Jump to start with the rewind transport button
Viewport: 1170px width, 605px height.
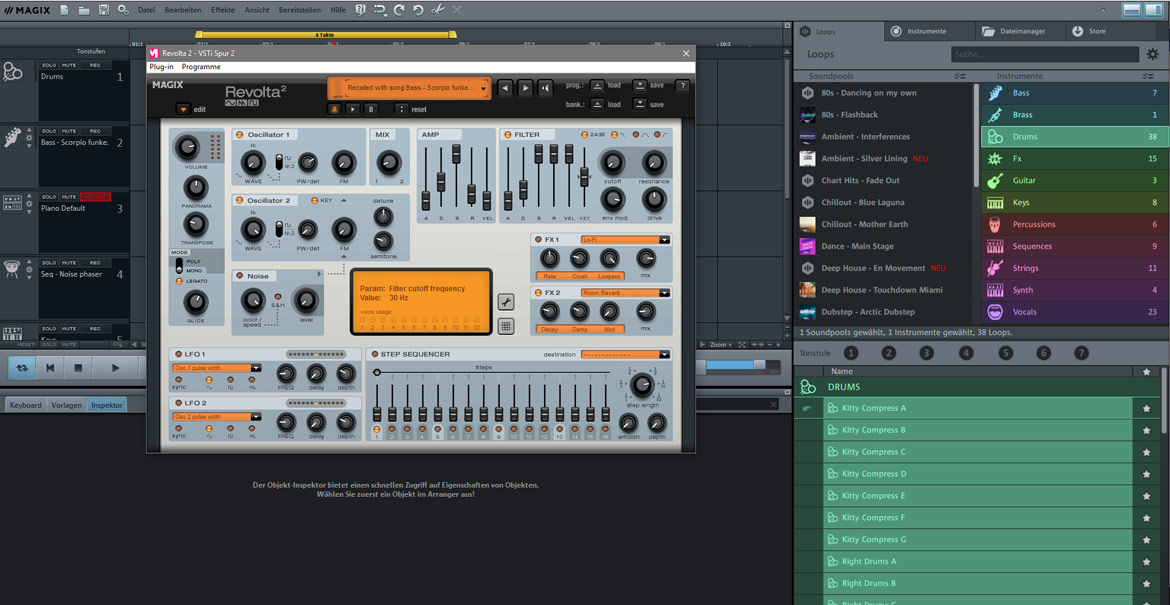pos(50,367)
